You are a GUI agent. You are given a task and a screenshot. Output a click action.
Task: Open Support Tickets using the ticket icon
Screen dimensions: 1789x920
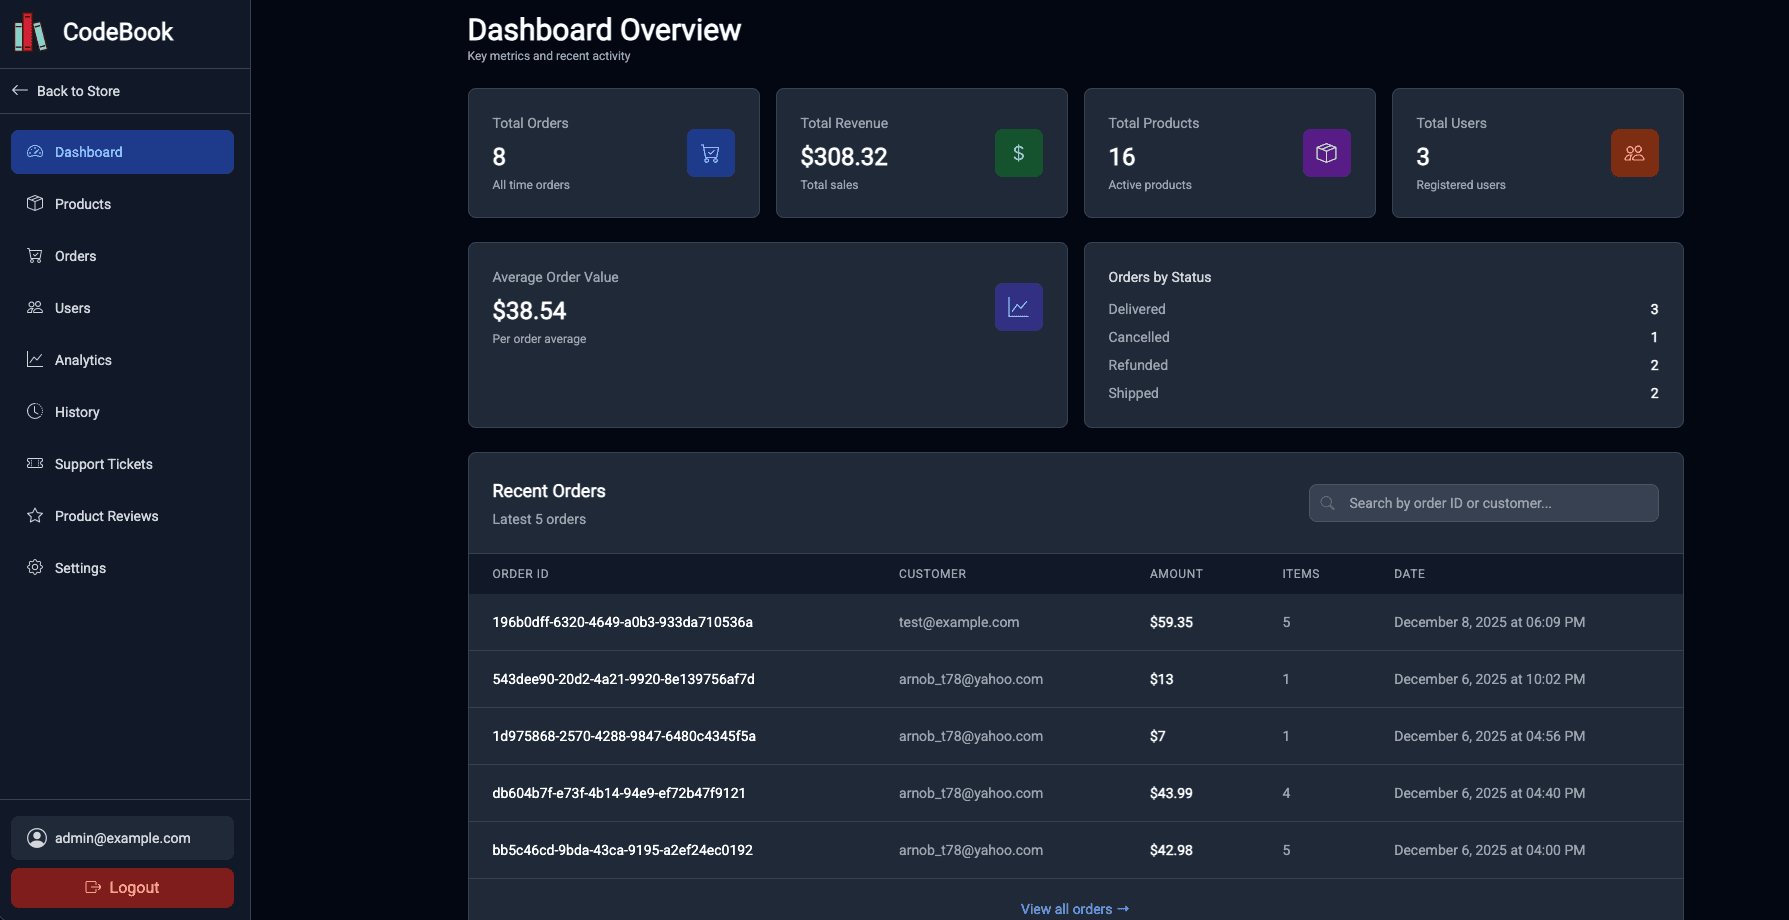click(35, 463)
